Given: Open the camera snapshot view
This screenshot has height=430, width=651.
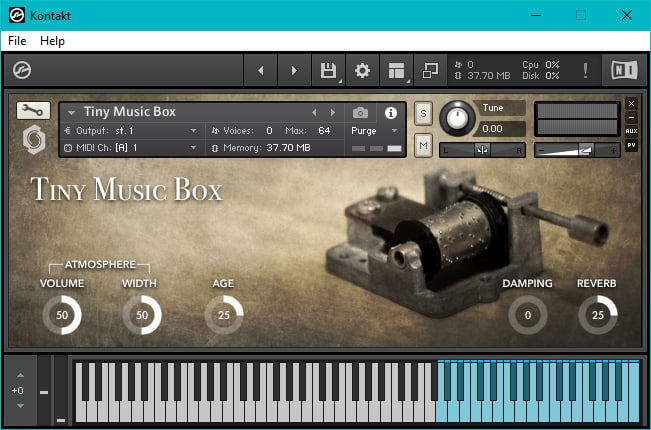Looking at the screenshot, I should point(360,112).
